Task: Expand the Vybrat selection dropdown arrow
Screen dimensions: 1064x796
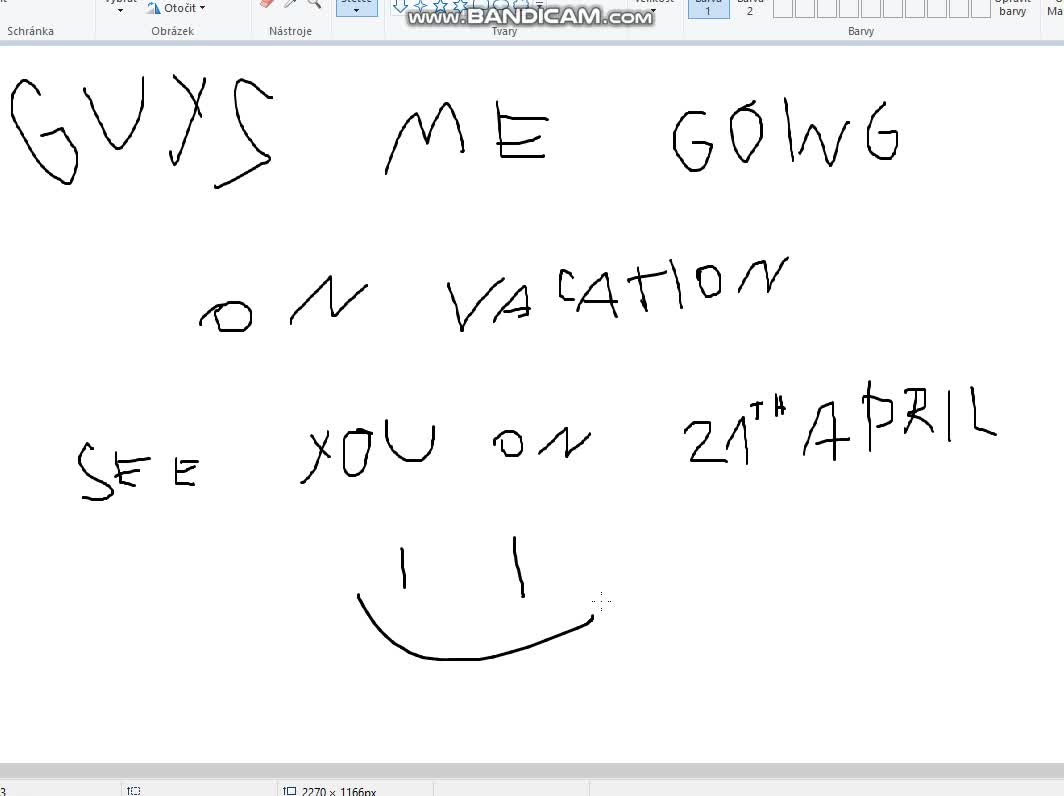Action: point(120,10)
